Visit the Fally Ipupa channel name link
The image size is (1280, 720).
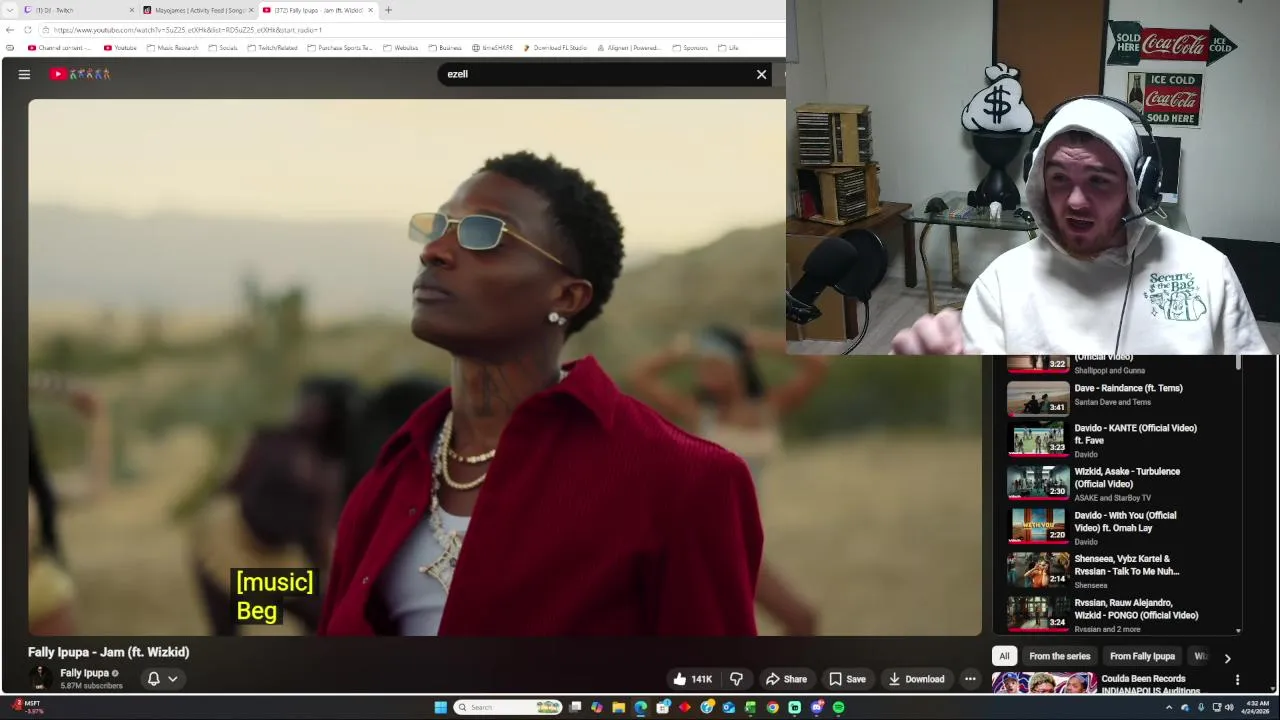click(84, 673)
